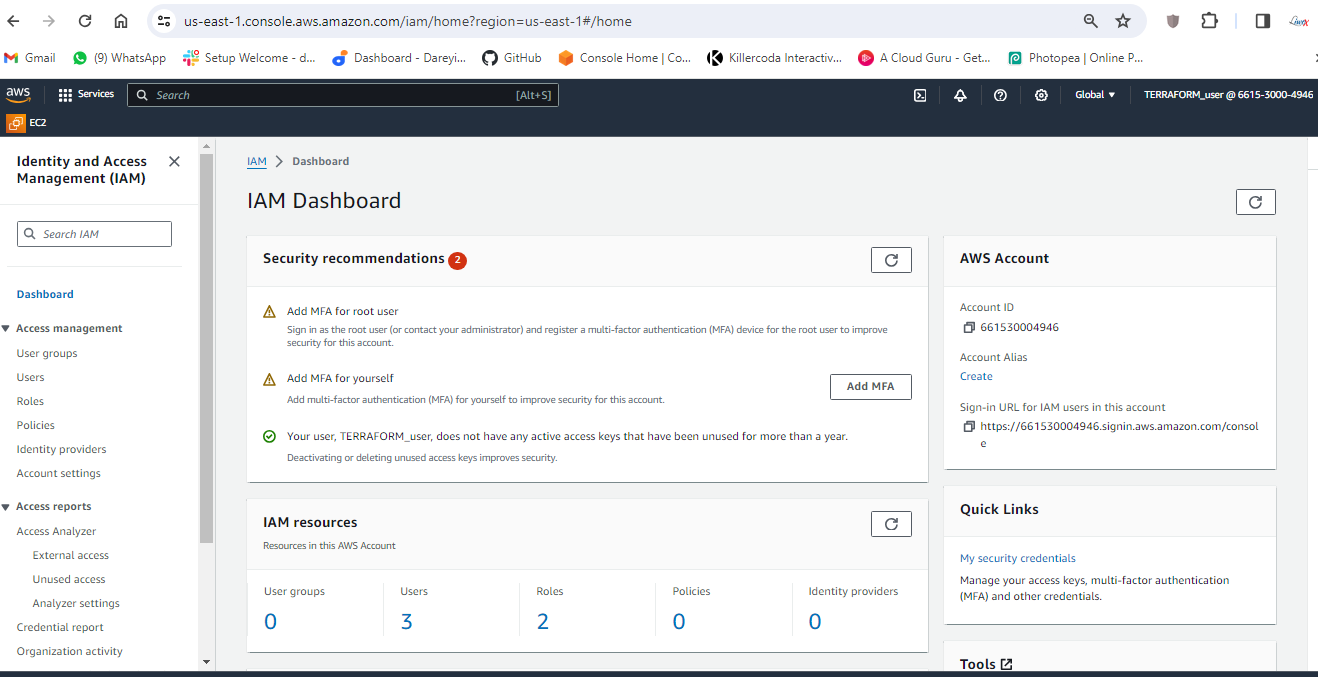Collapse the Access reports section
This screenshot has height=677, width=1318.
point(7,507)
